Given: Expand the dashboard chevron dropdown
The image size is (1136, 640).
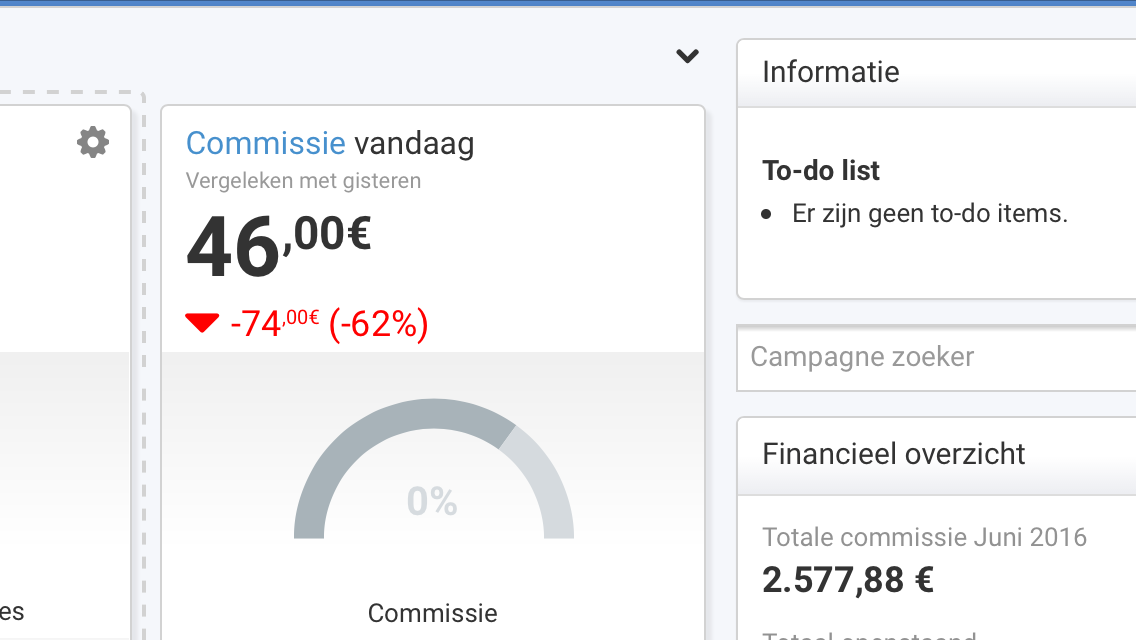Looking at the screenshot, I should click(687, 56).
